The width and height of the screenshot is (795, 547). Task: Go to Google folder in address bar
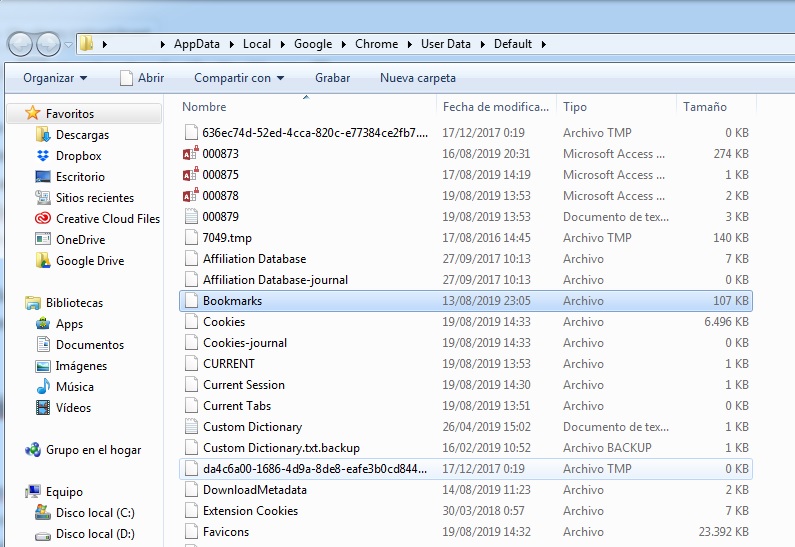click(313, 44)
